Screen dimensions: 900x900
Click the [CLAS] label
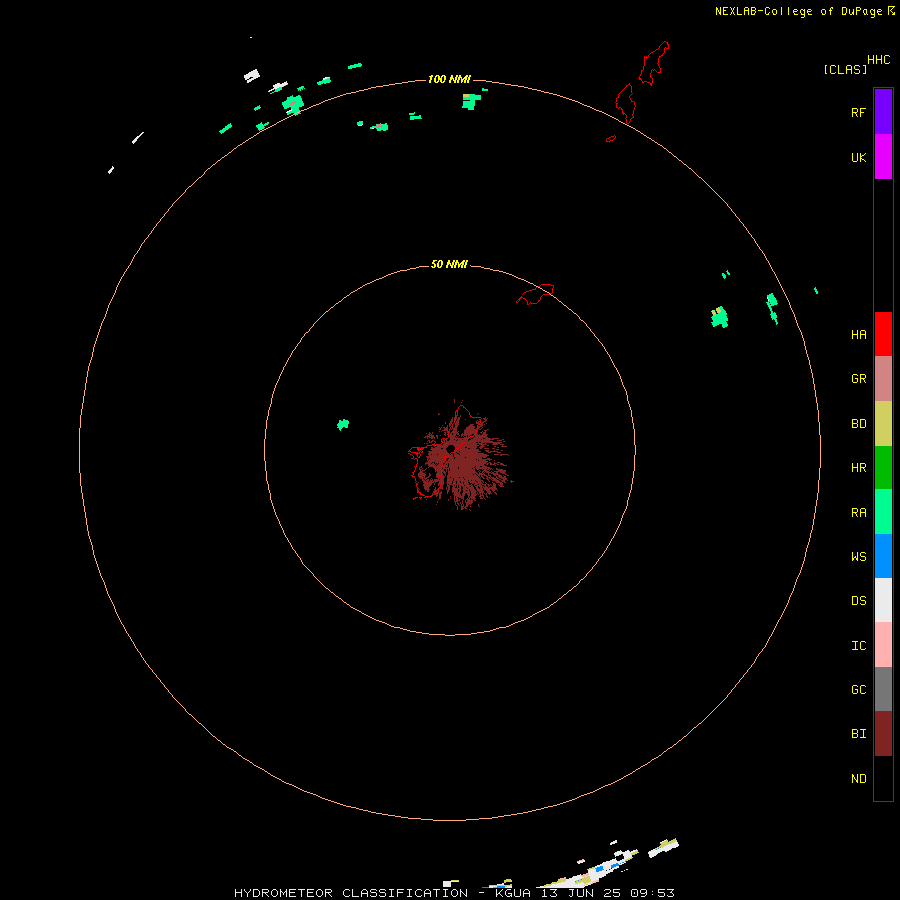(x=845, y=69)
